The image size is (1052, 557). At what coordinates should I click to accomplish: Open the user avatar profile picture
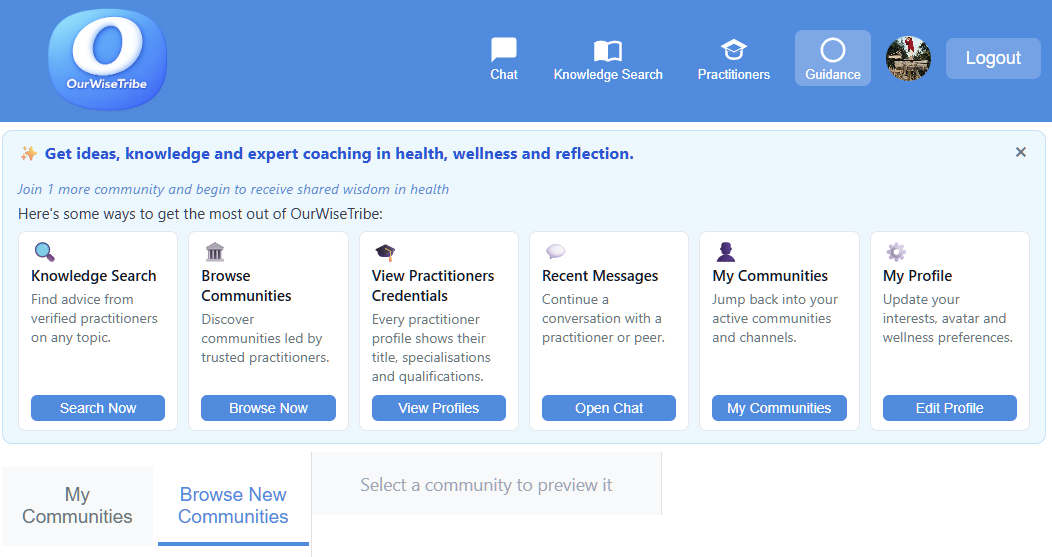(908, 58)
